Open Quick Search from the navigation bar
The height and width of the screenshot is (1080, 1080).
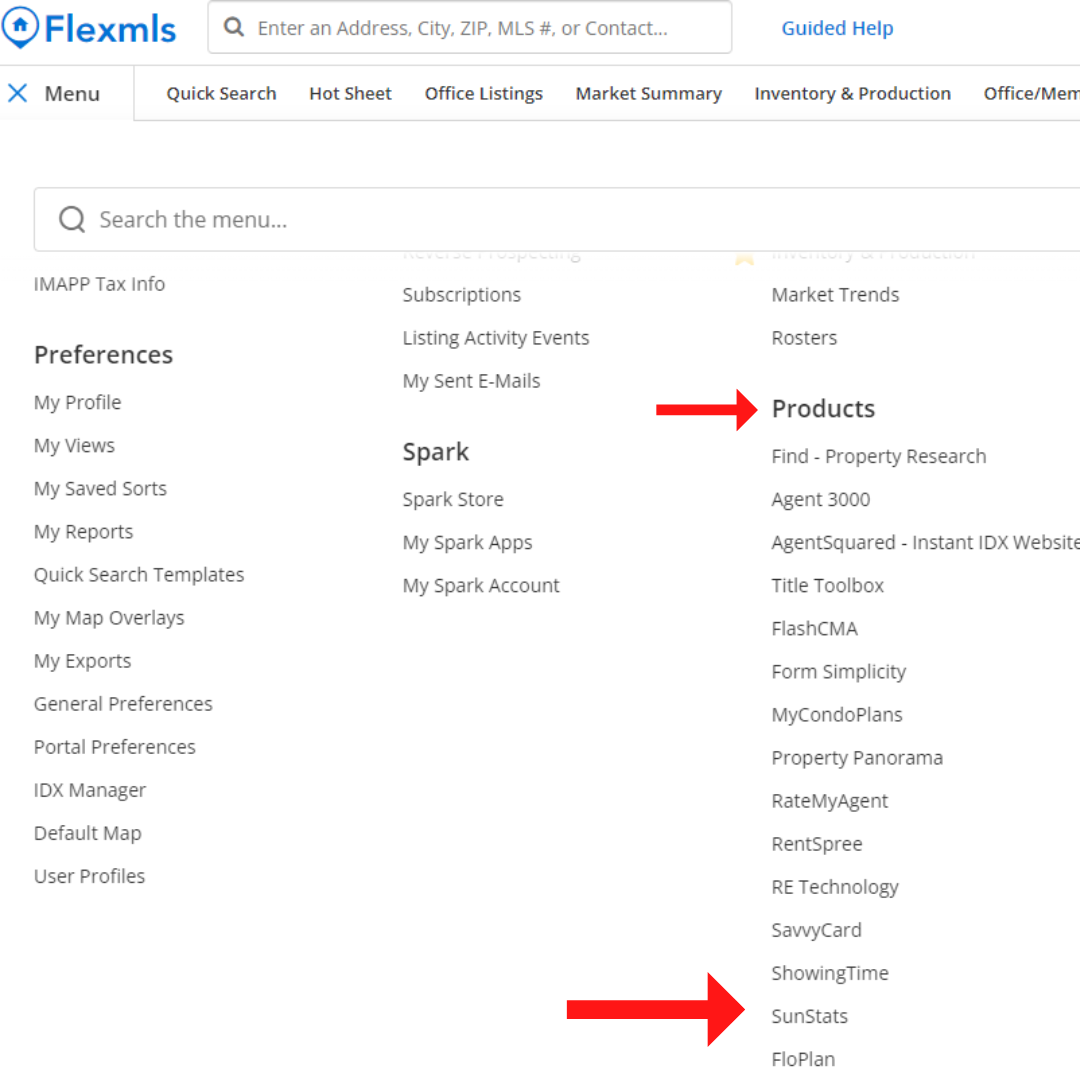click(221, 93)
